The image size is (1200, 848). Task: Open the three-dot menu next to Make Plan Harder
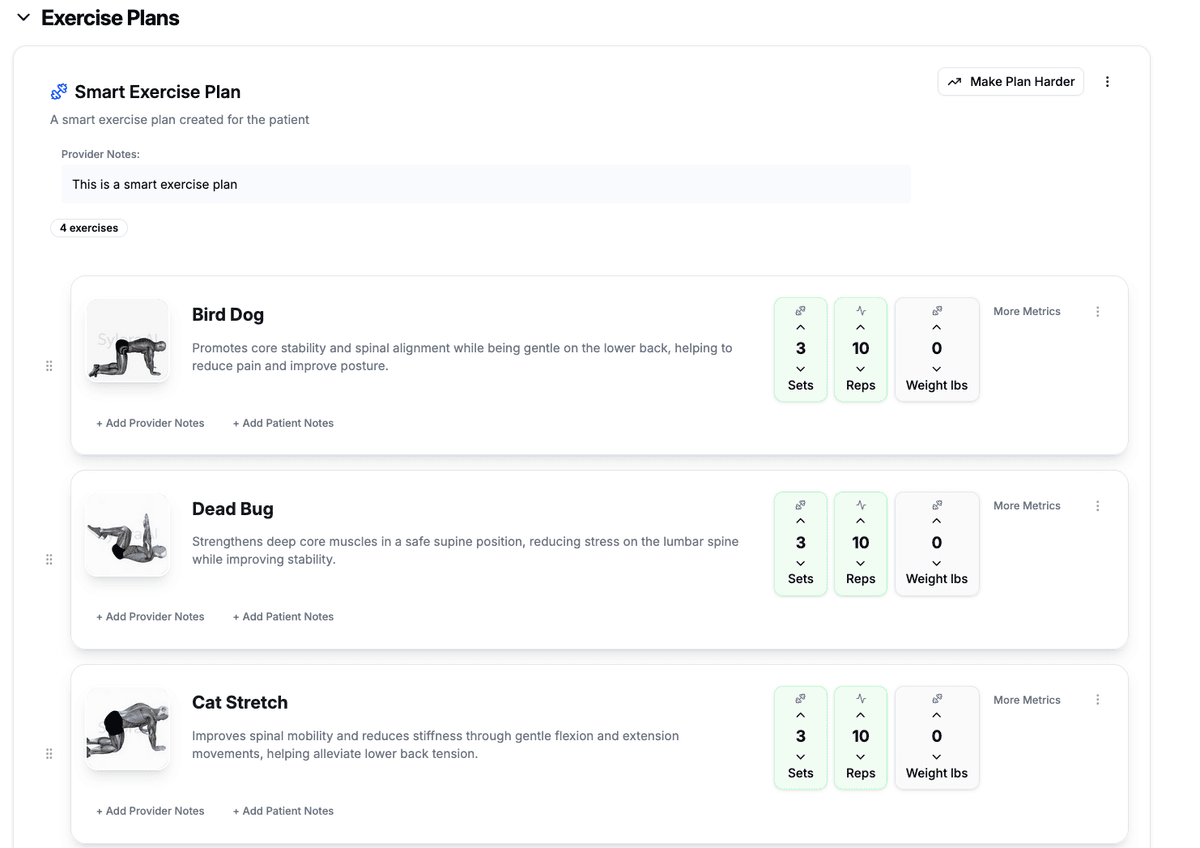pos(1107,81)
